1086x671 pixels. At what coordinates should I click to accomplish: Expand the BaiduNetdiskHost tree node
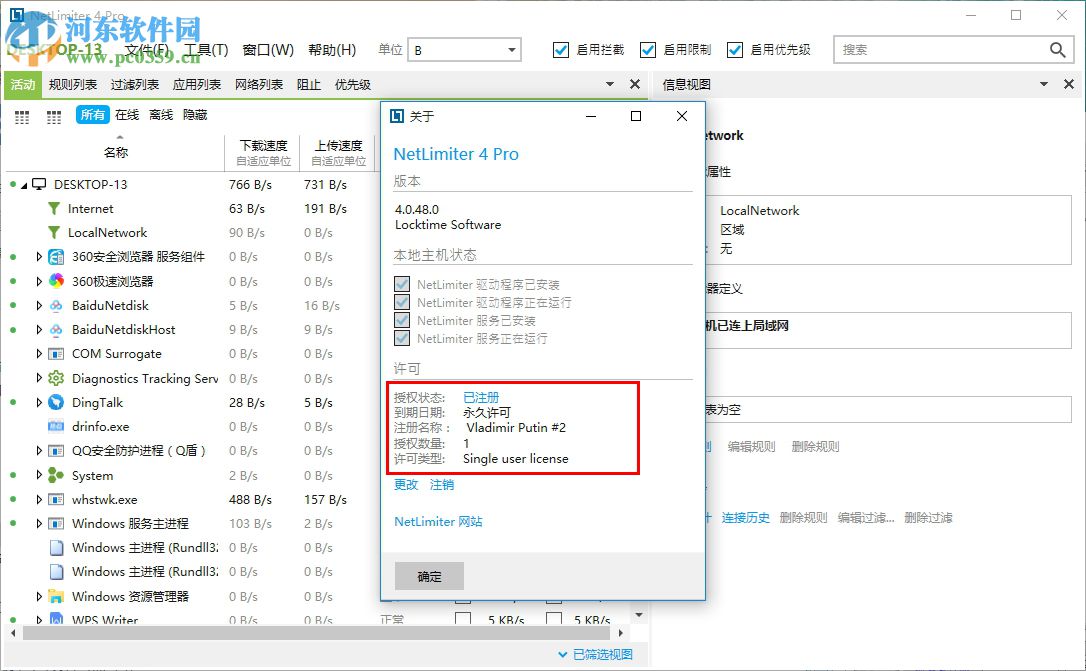coord(38,329)
